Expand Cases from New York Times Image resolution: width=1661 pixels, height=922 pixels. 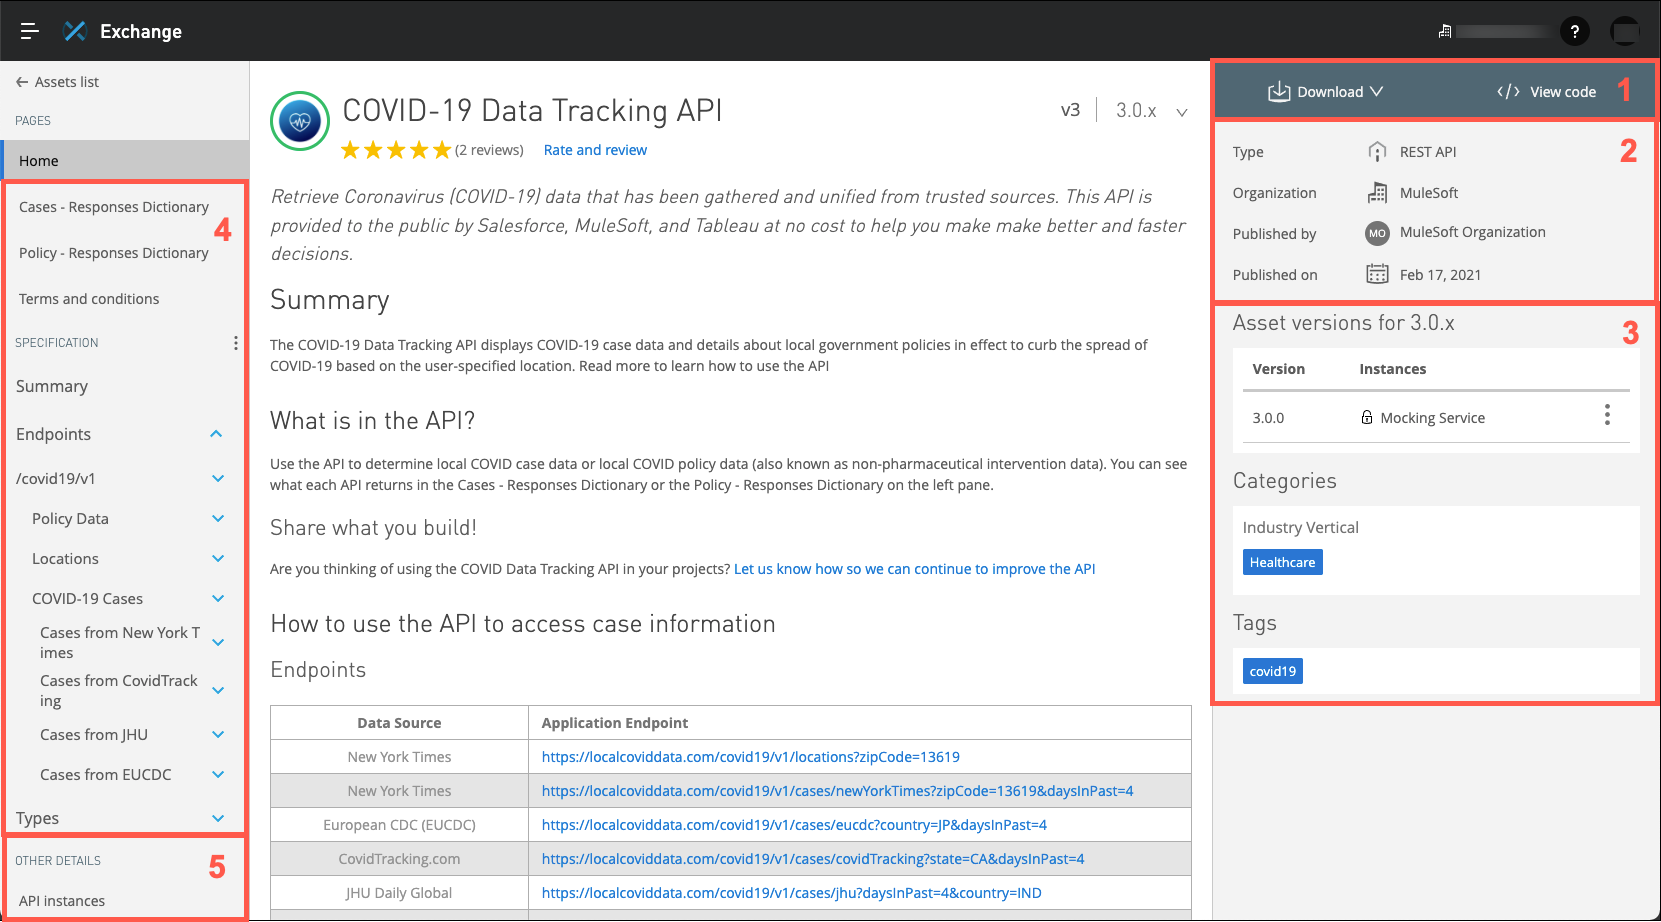218,643
